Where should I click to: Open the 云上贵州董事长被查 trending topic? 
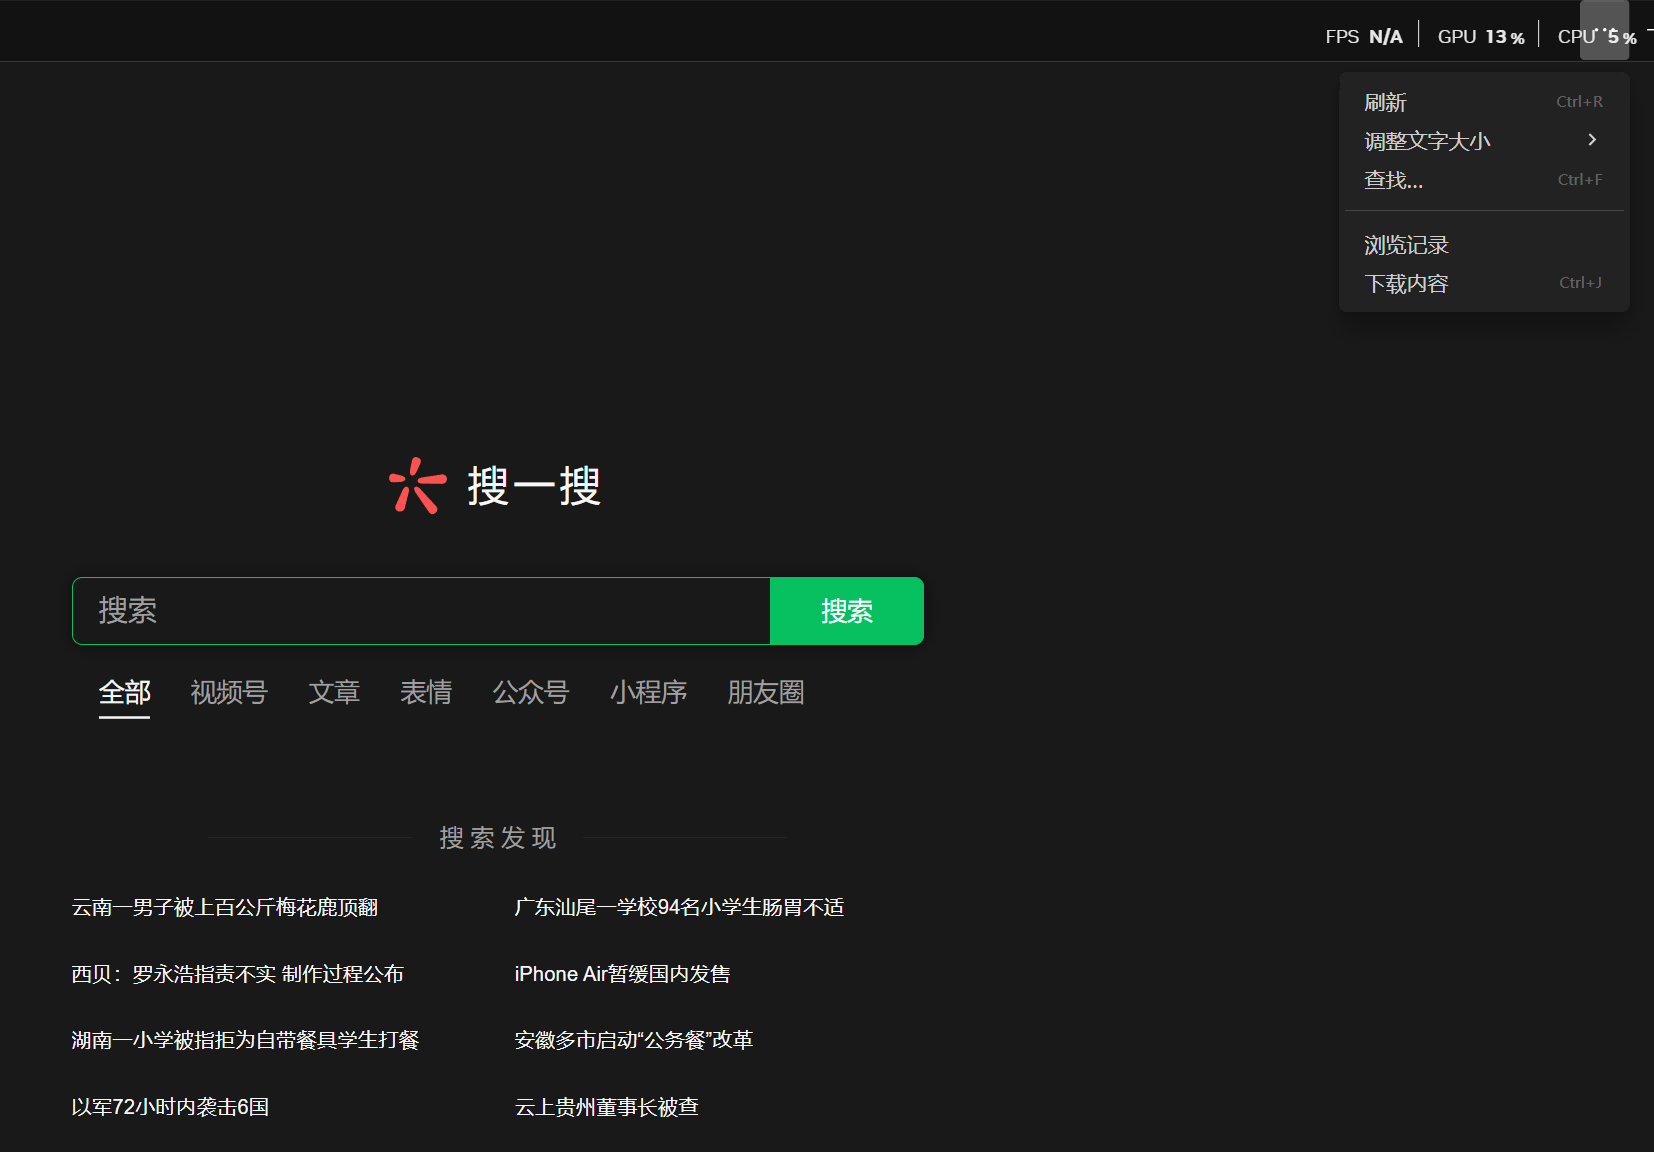tap(606, 1107)
